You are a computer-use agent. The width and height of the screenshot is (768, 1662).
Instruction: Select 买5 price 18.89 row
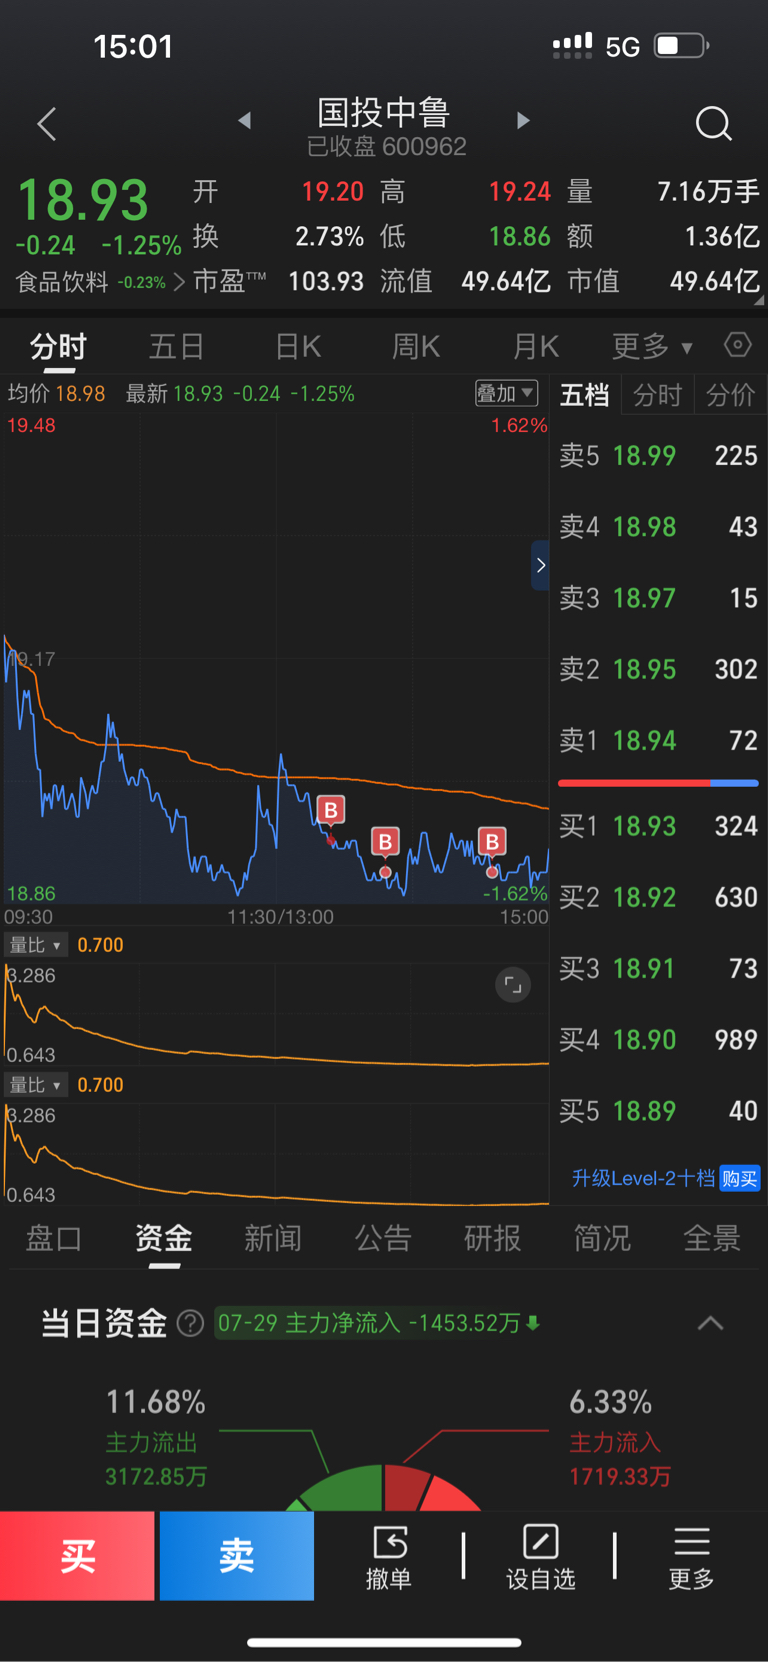[x=659, y=1111]
